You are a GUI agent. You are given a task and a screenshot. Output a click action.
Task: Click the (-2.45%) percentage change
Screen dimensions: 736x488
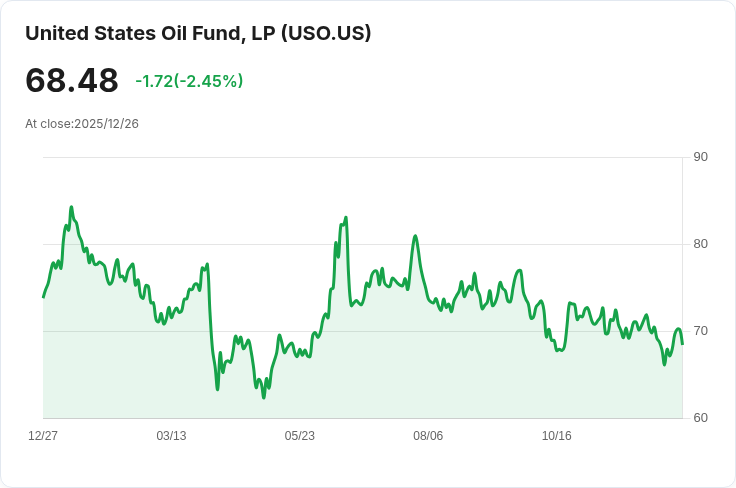tap(208, 81)
